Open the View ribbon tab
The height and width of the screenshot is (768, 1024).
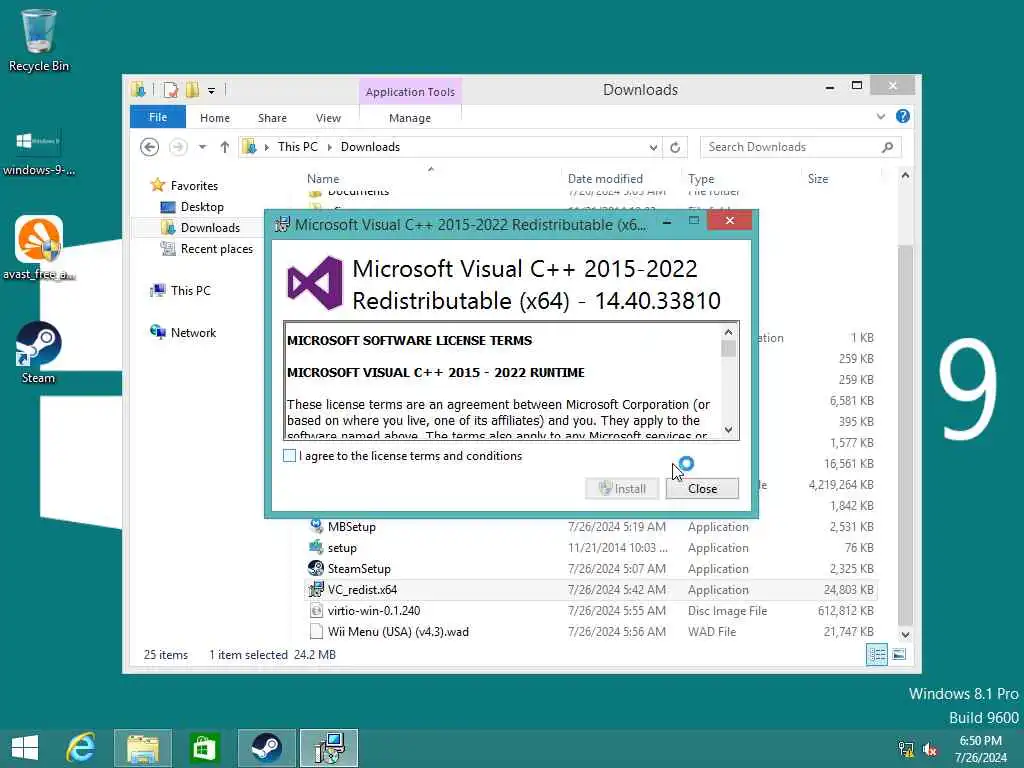coord(328,118)
